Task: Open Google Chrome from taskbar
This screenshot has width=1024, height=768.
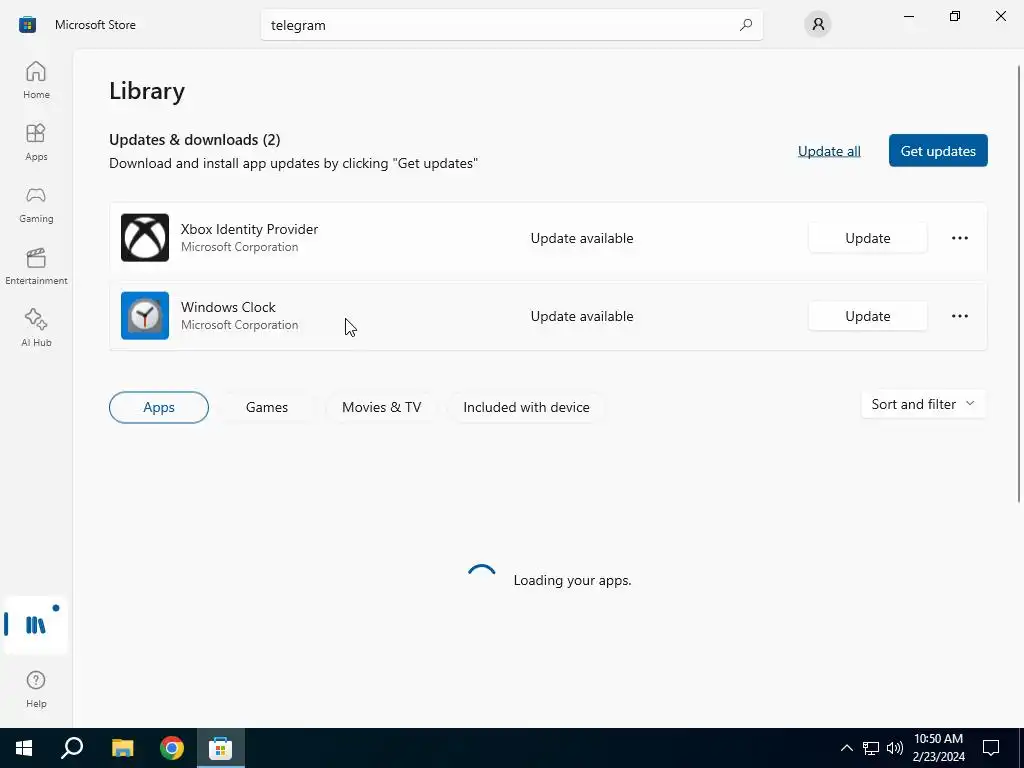Action: (172, 748)
